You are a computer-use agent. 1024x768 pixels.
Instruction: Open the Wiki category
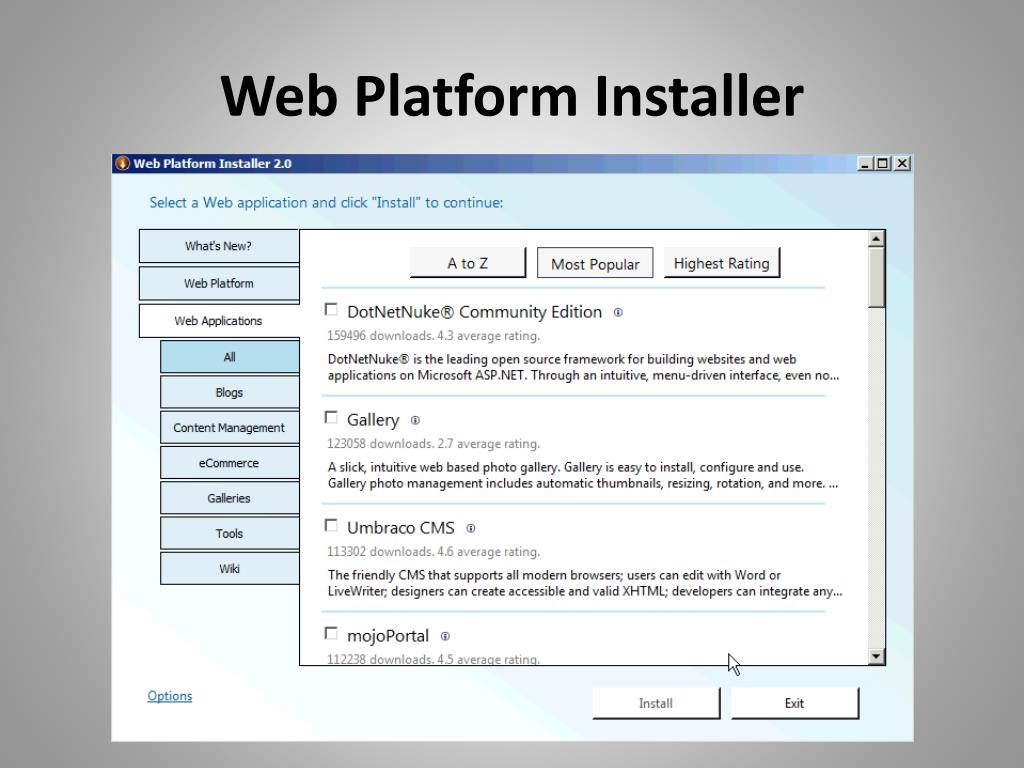pos(229,569)
